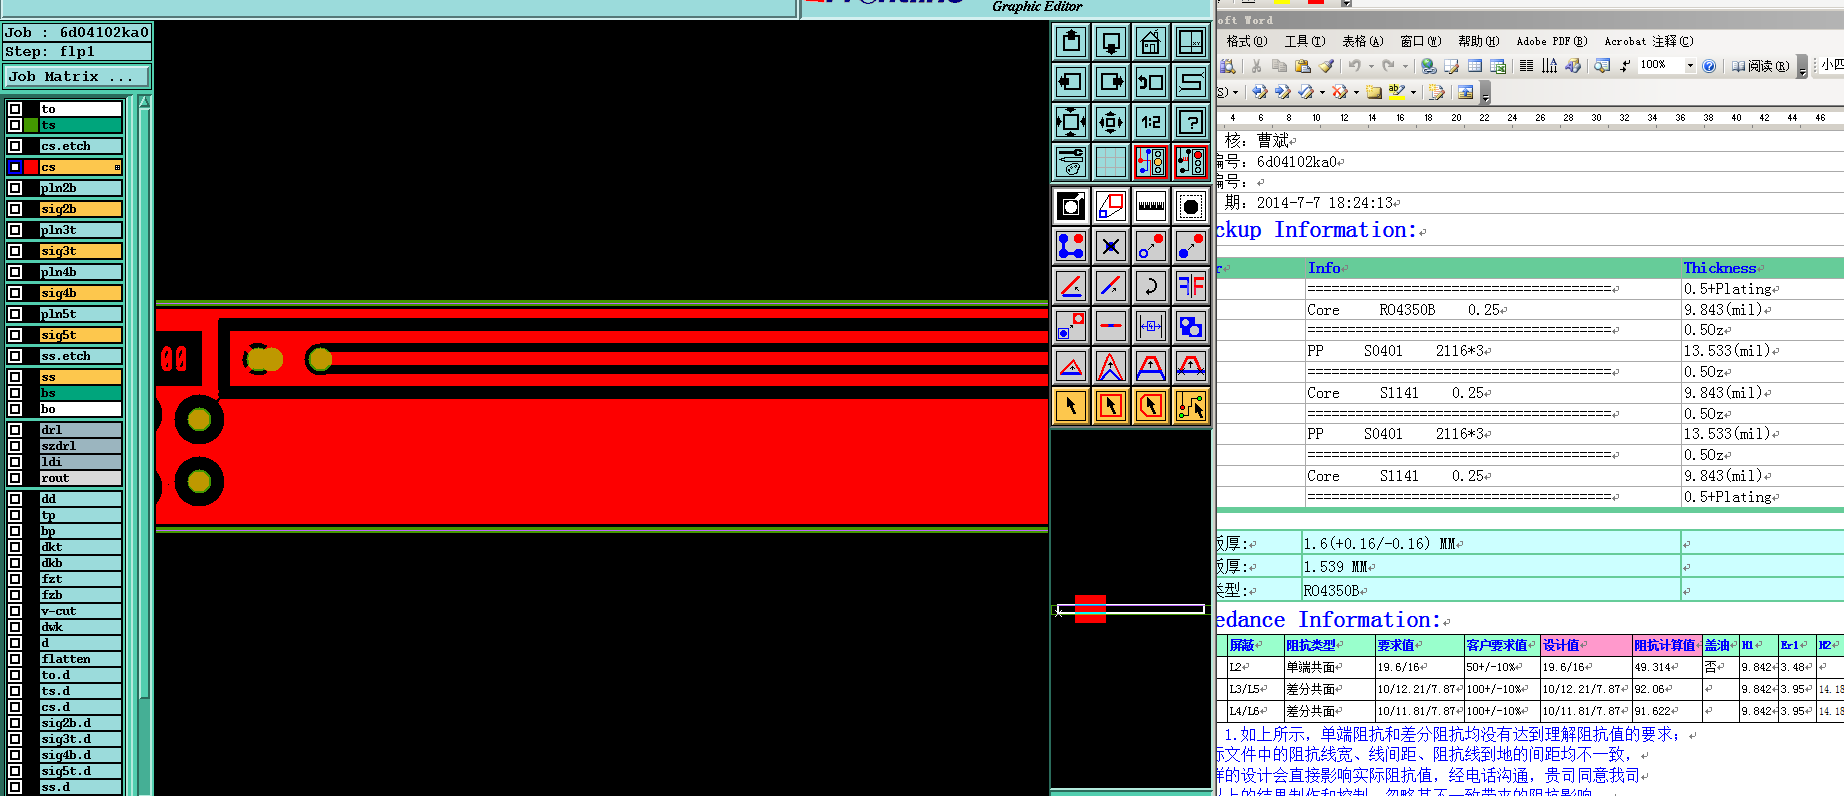Select the bo layer name
Screen dimensions: 1844x796
click(x=80, y=409)
